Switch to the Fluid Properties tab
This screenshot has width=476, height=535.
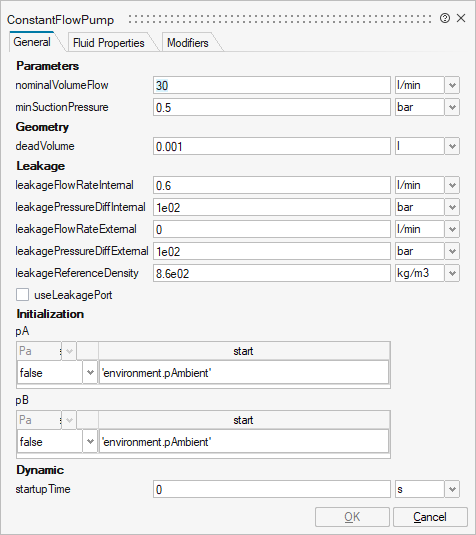109,43
